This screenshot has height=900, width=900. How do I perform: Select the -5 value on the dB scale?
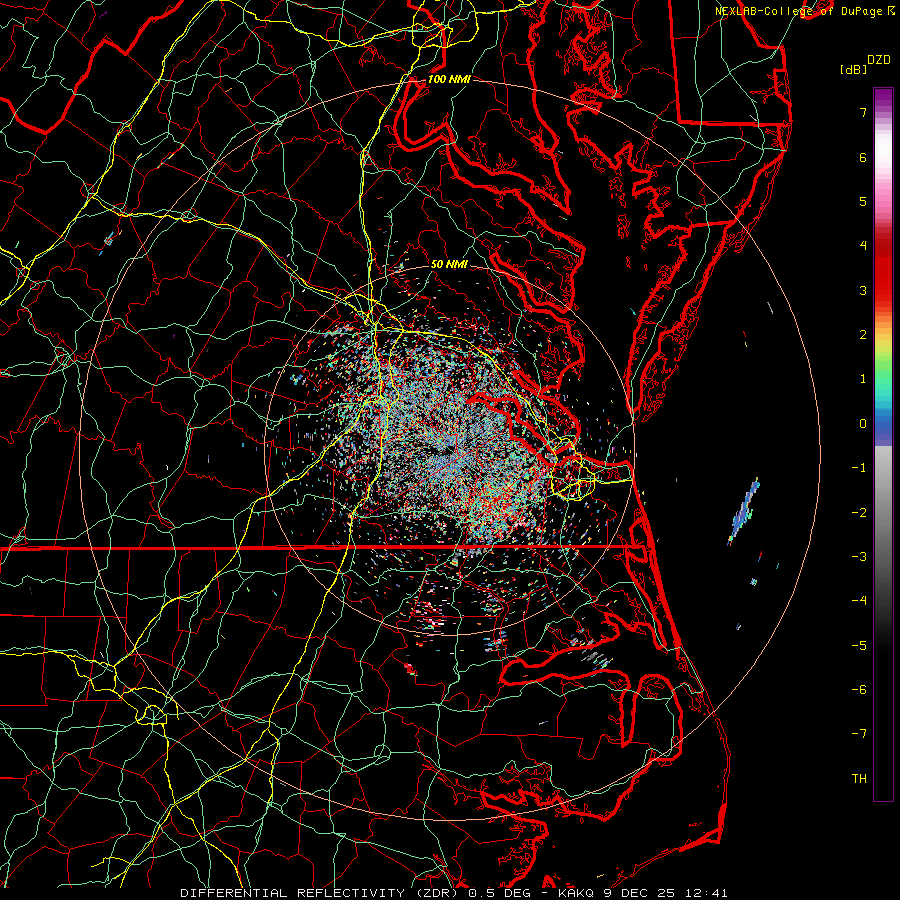(859, 645)
